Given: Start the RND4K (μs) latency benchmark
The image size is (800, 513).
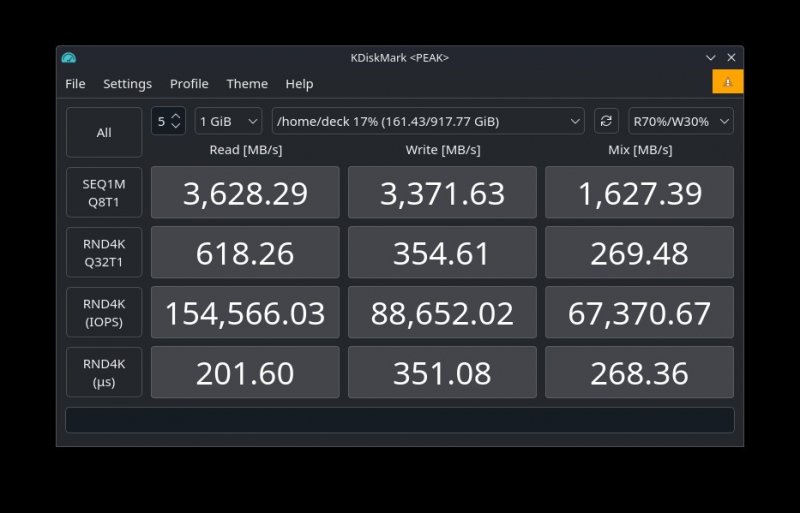Looking at the screenshot, I should (x=104, y=373).
